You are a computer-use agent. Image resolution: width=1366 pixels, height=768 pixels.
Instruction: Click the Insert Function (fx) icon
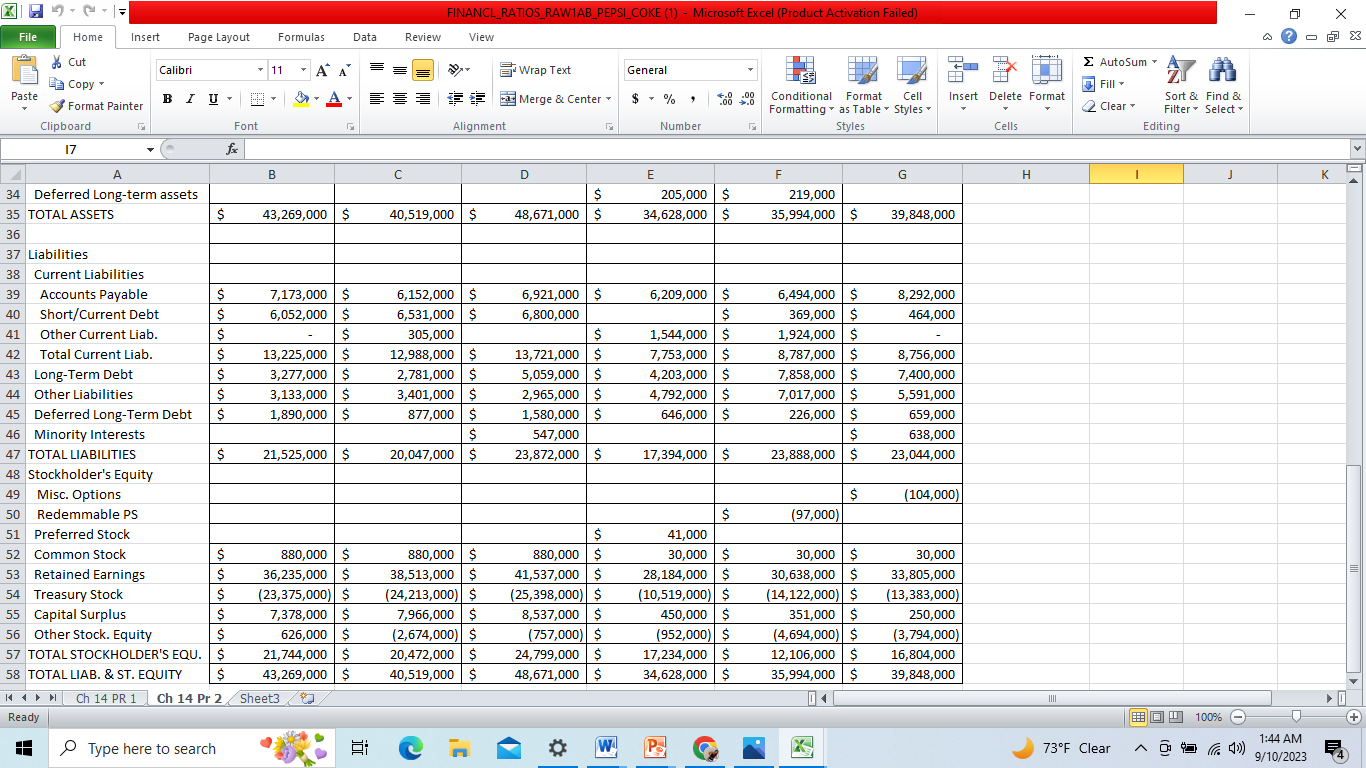point(232,148)
